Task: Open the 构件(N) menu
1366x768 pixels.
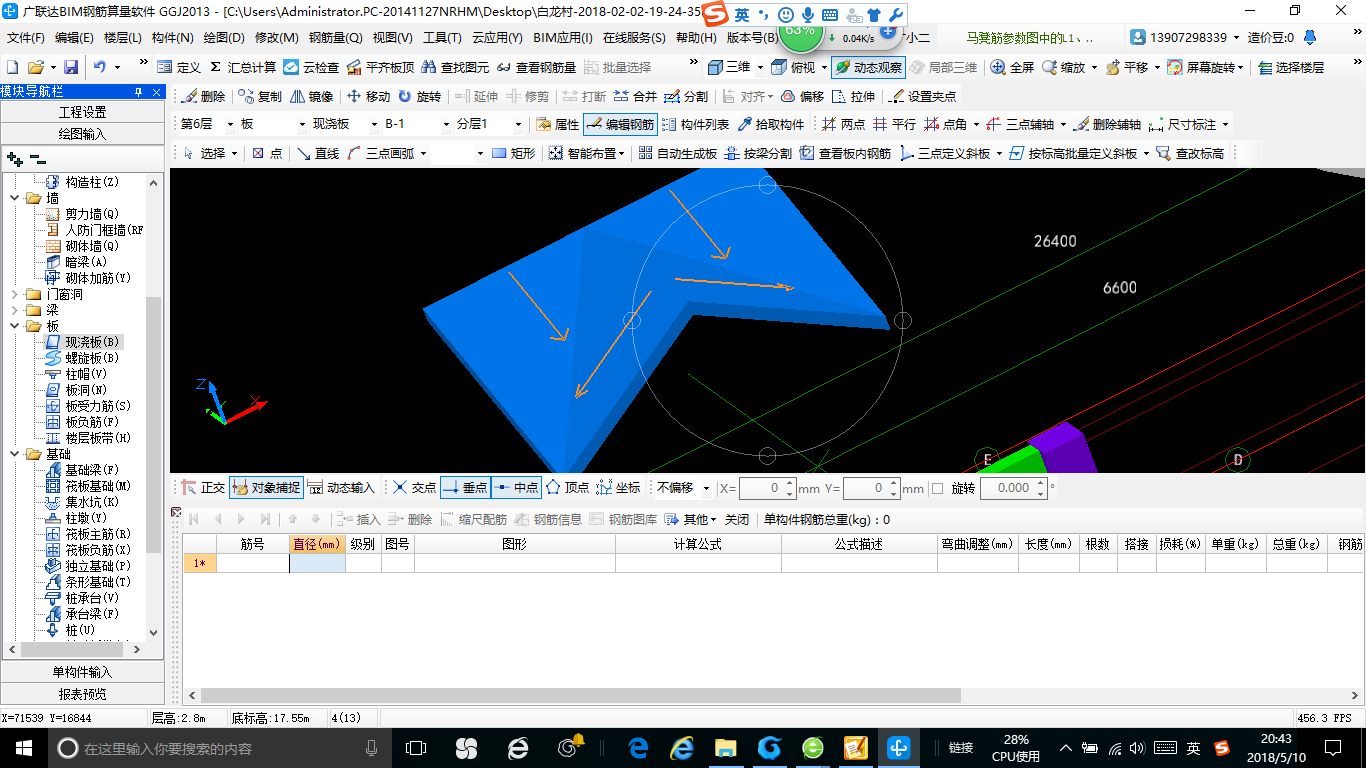Action: (172, 38)
